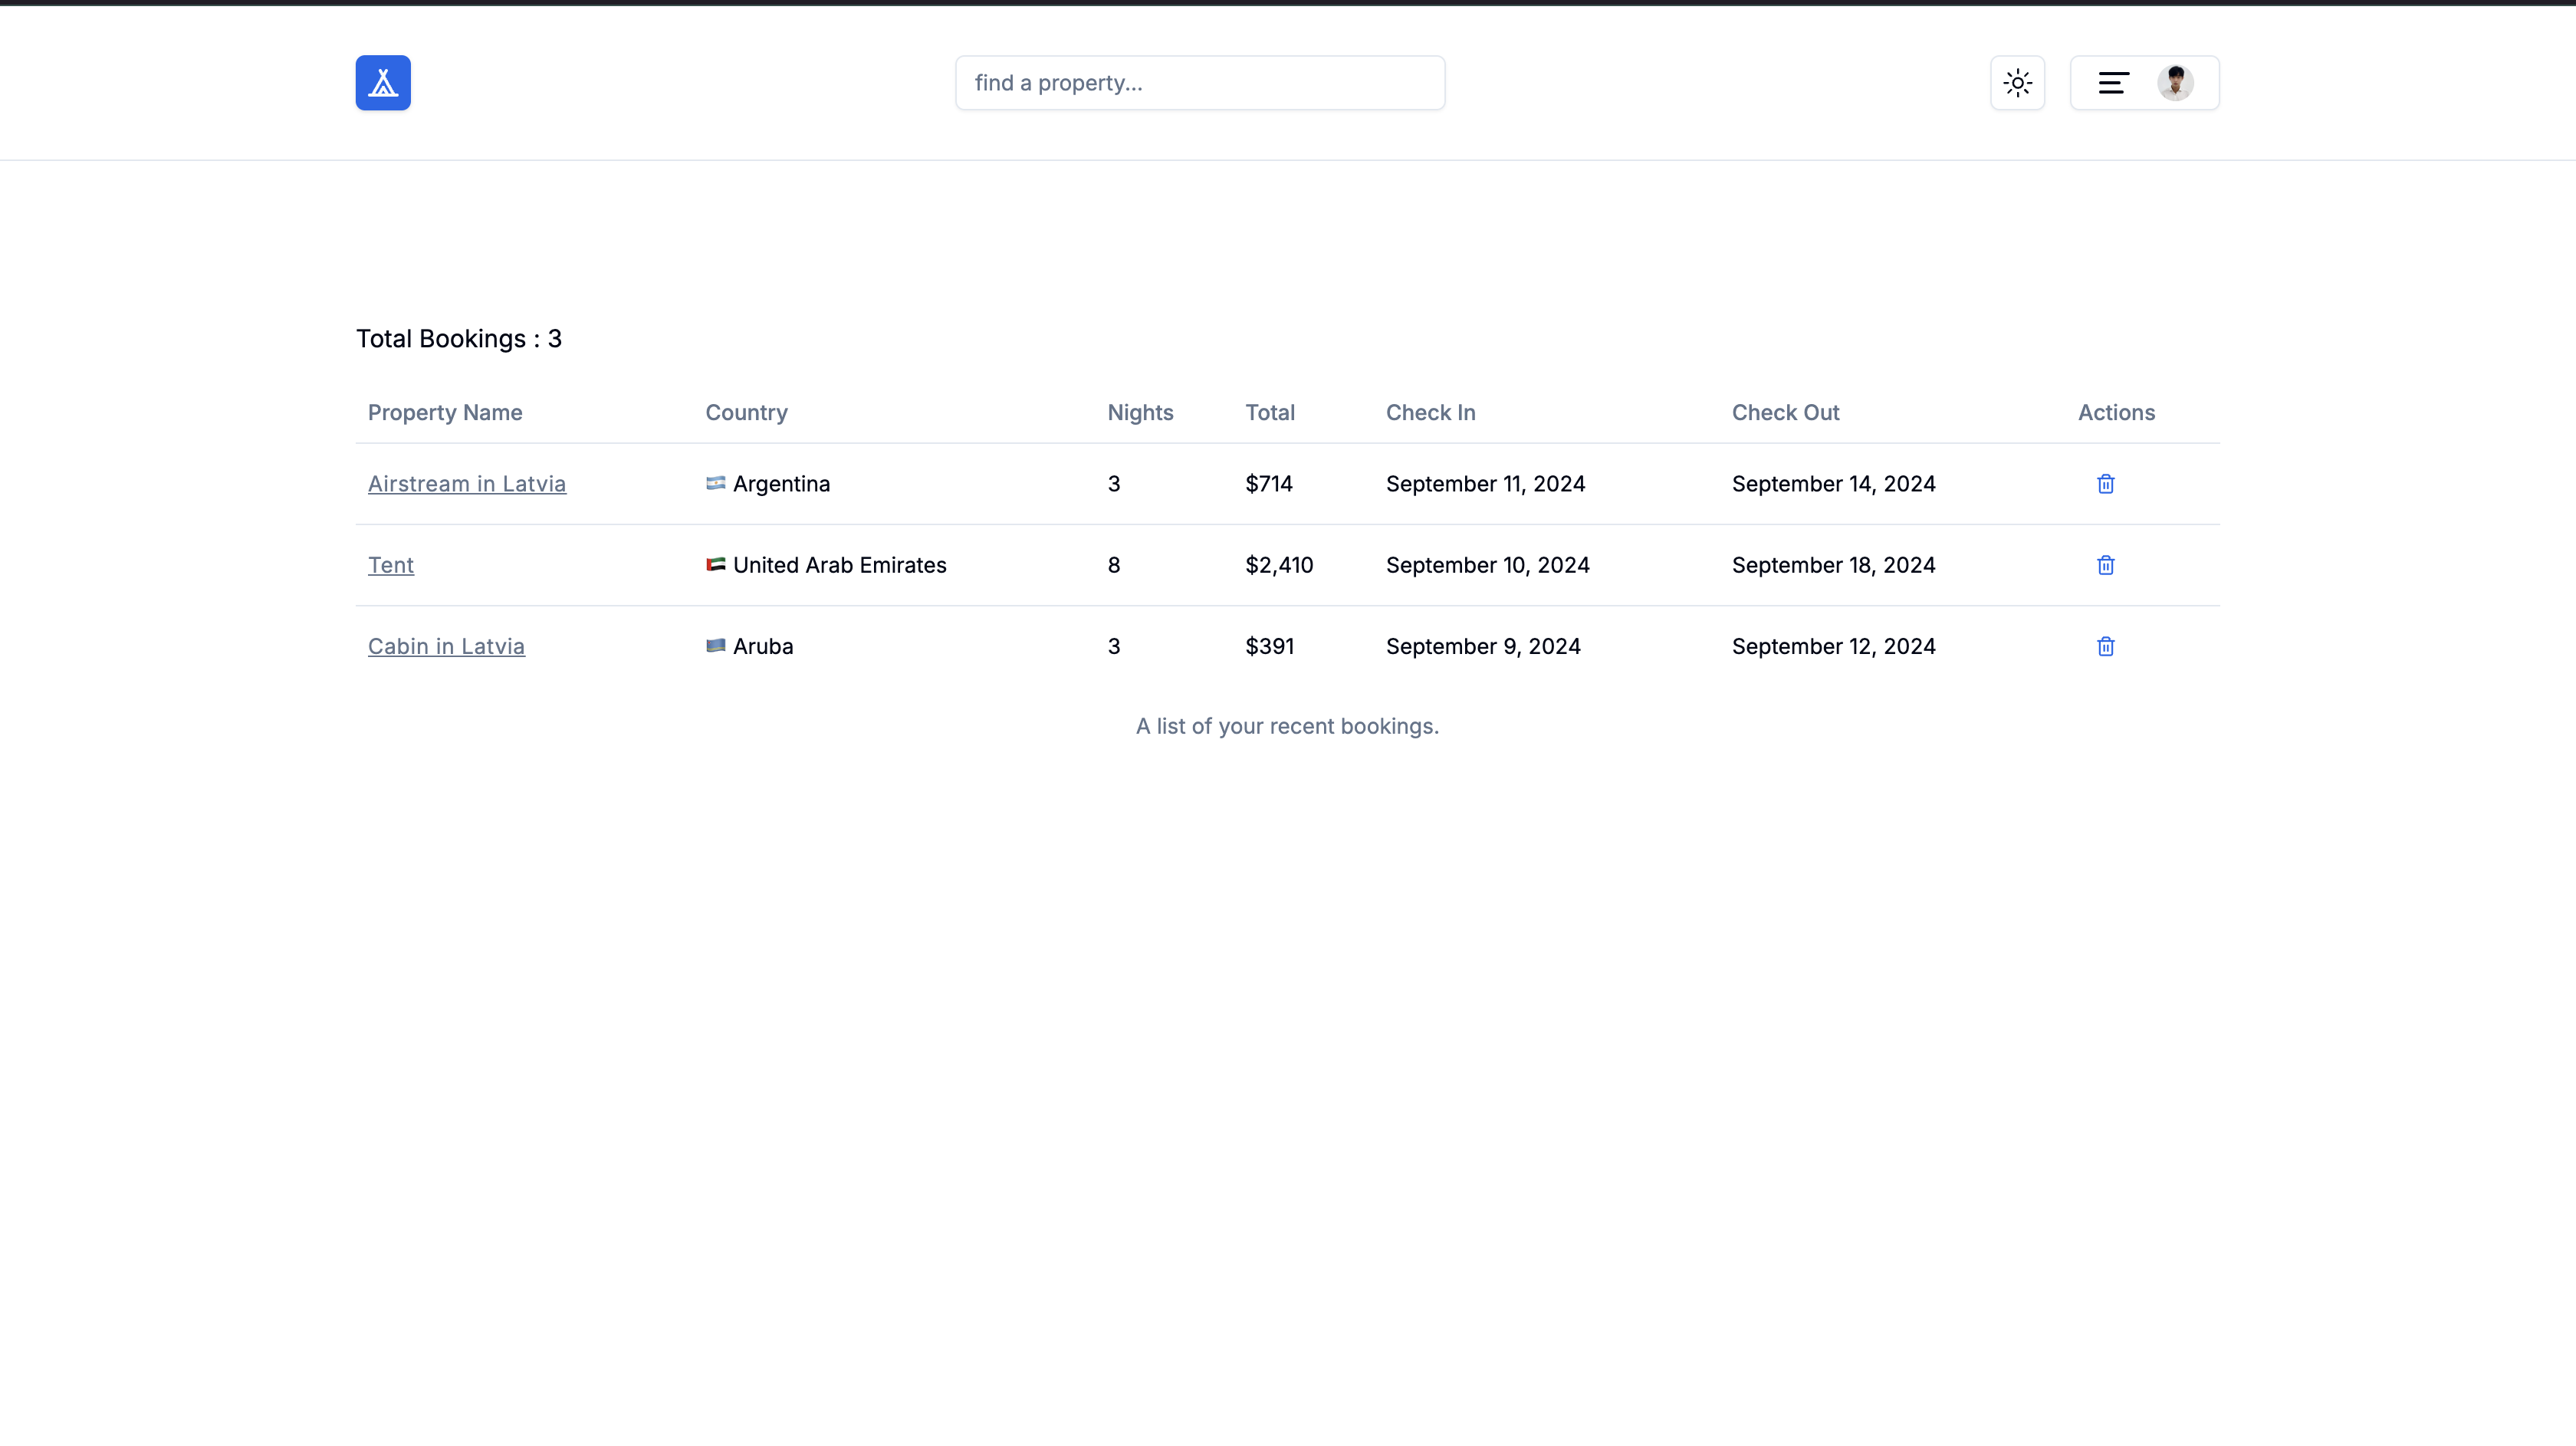The height and width of the screenshot is (1446, 2576).
Task: Click the Aruba flag icon
Action: (715, 645)
